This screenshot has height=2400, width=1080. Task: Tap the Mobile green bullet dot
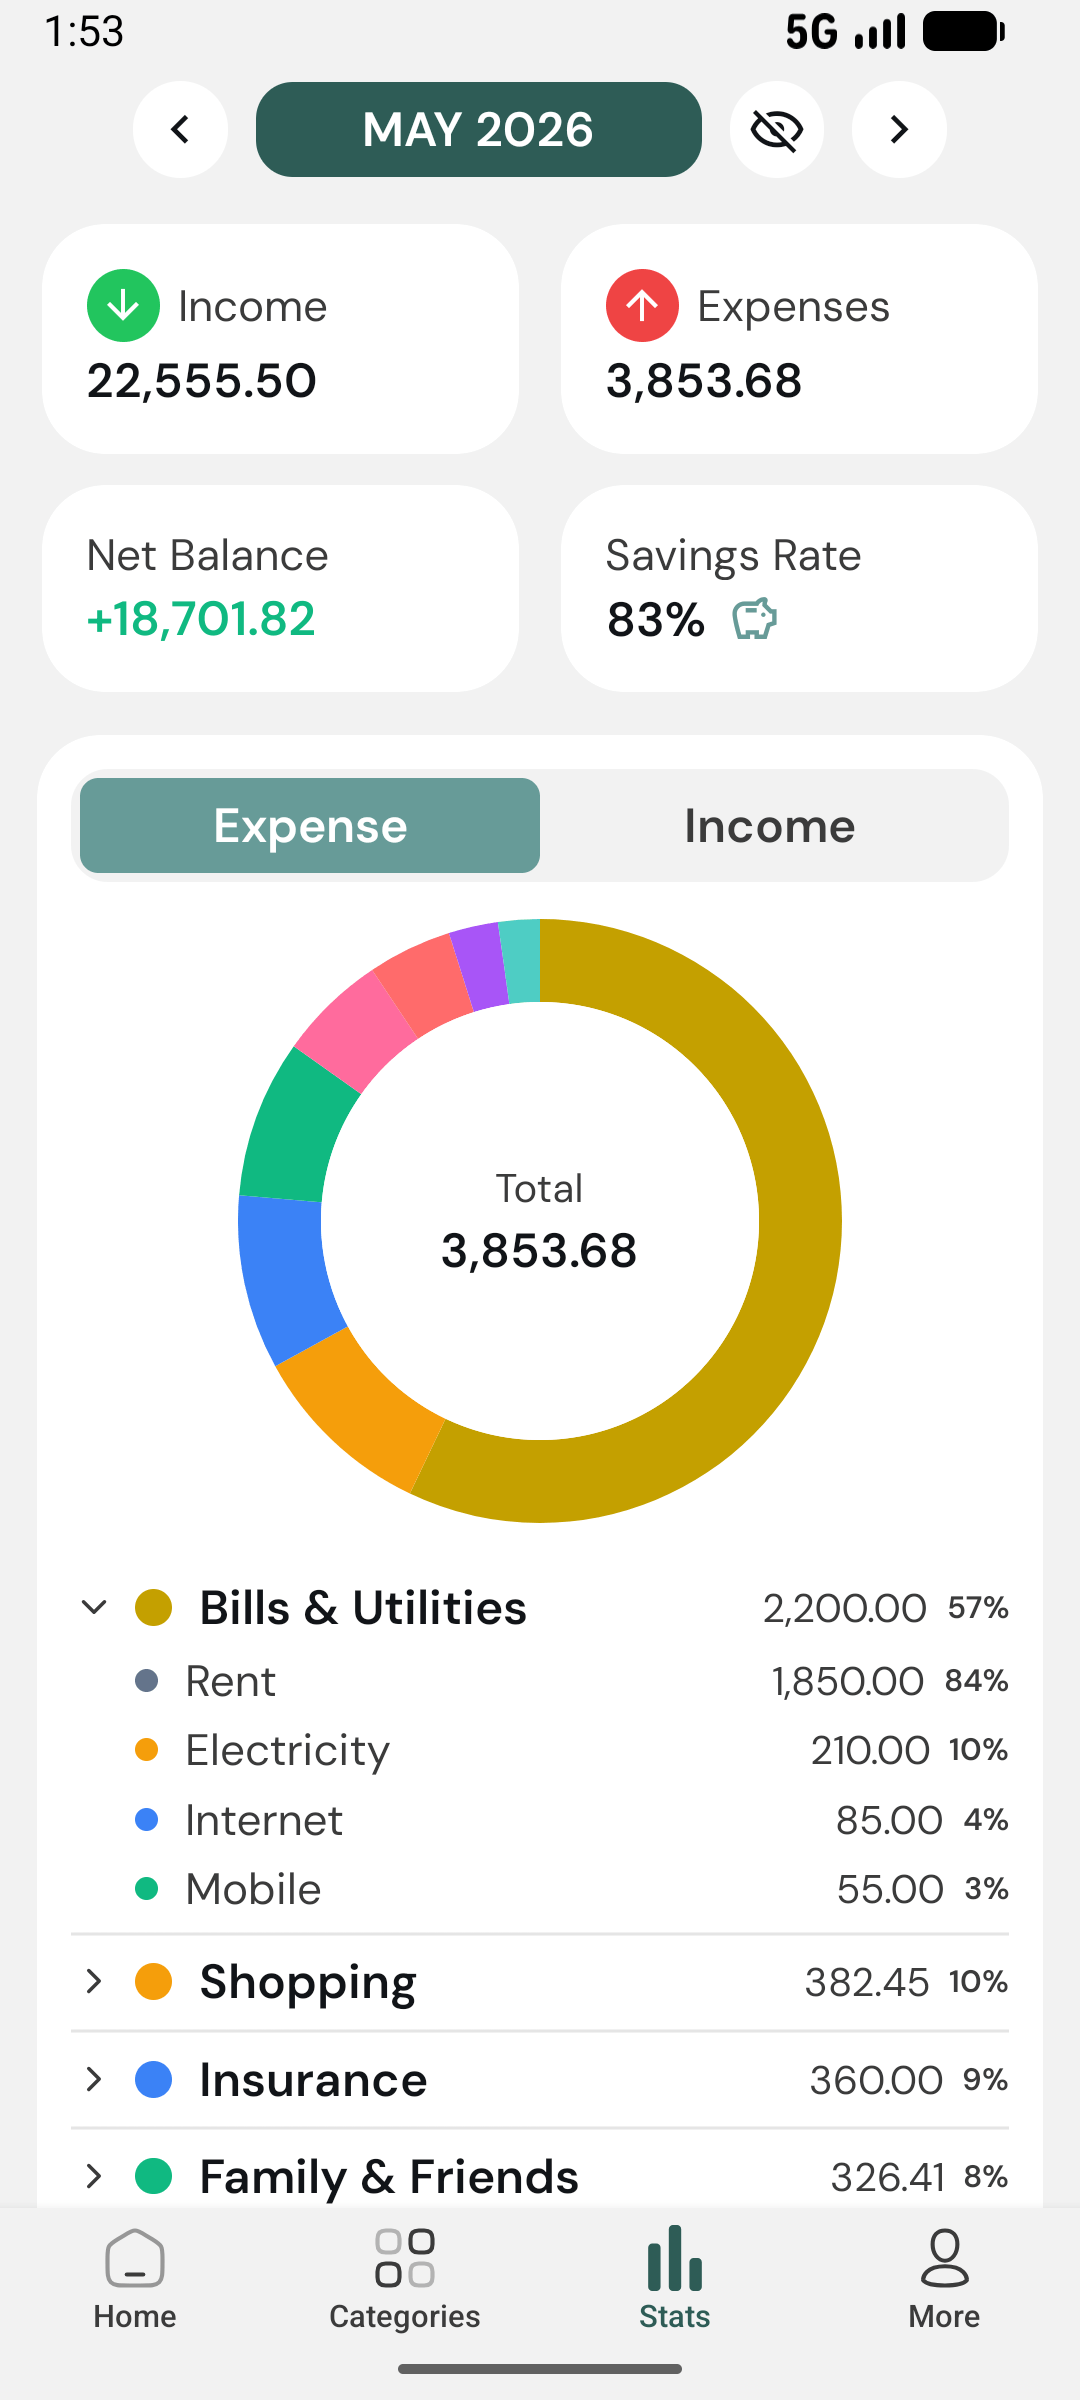147,1889
